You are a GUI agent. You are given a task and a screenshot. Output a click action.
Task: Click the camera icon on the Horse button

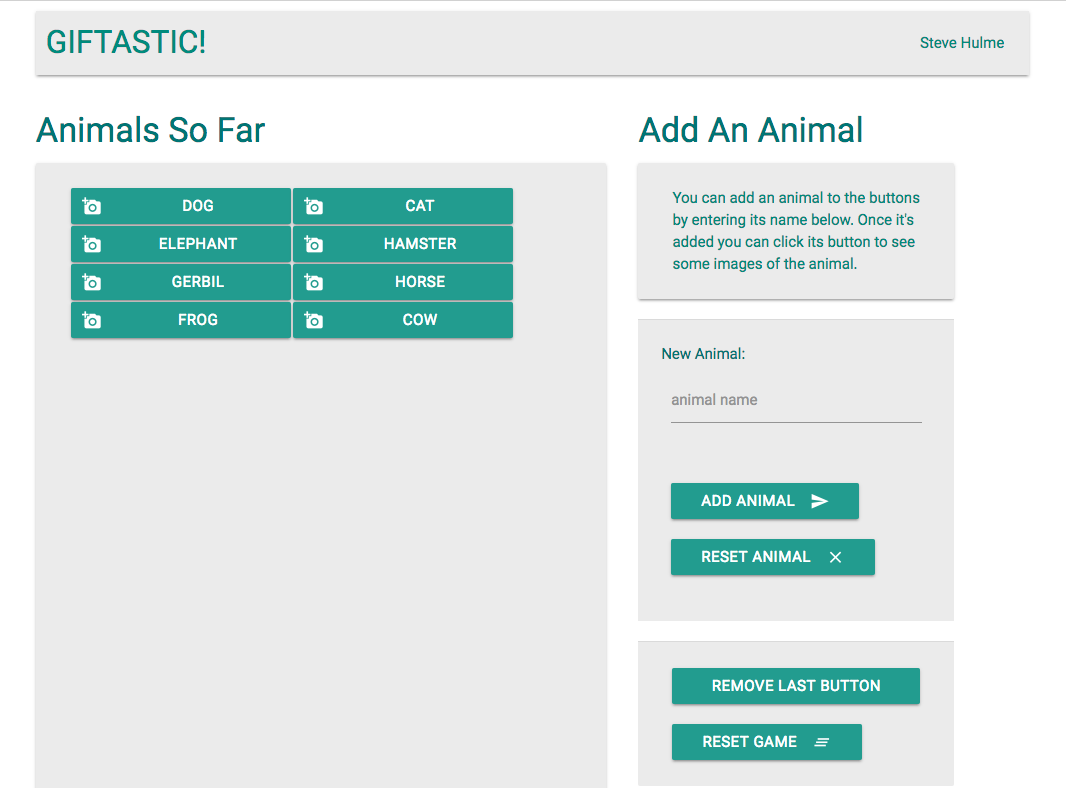[314, 282]
